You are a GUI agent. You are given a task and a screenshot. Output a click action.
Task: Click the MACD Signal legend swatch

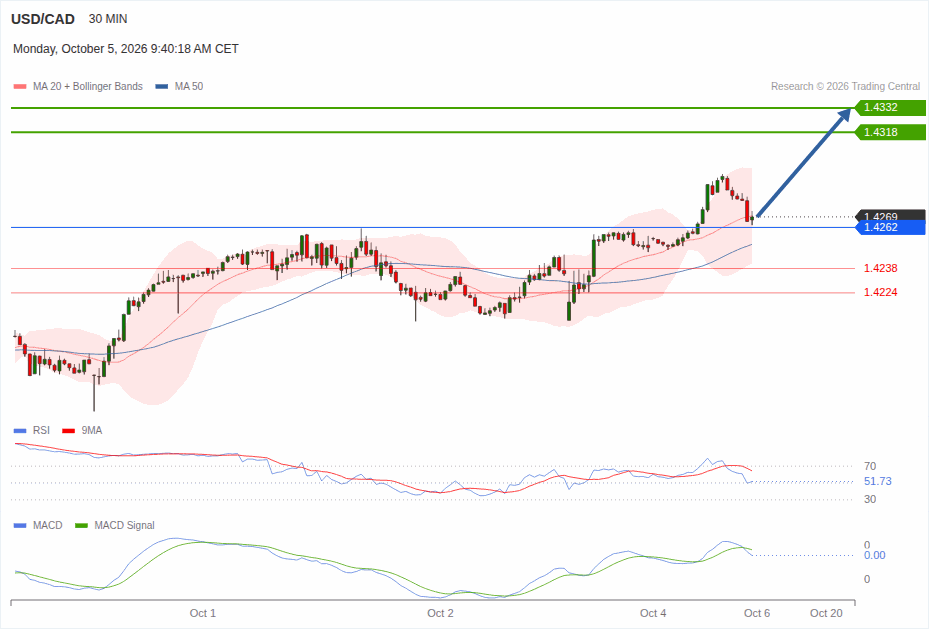(81, 525)
